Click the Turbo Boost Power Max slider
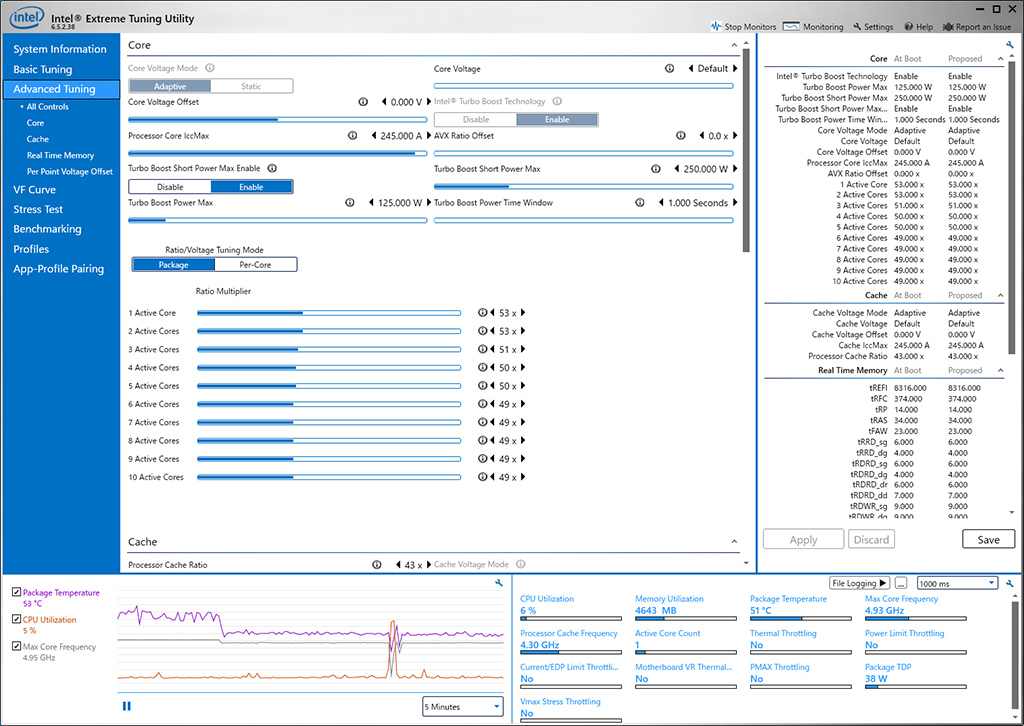 278,220
